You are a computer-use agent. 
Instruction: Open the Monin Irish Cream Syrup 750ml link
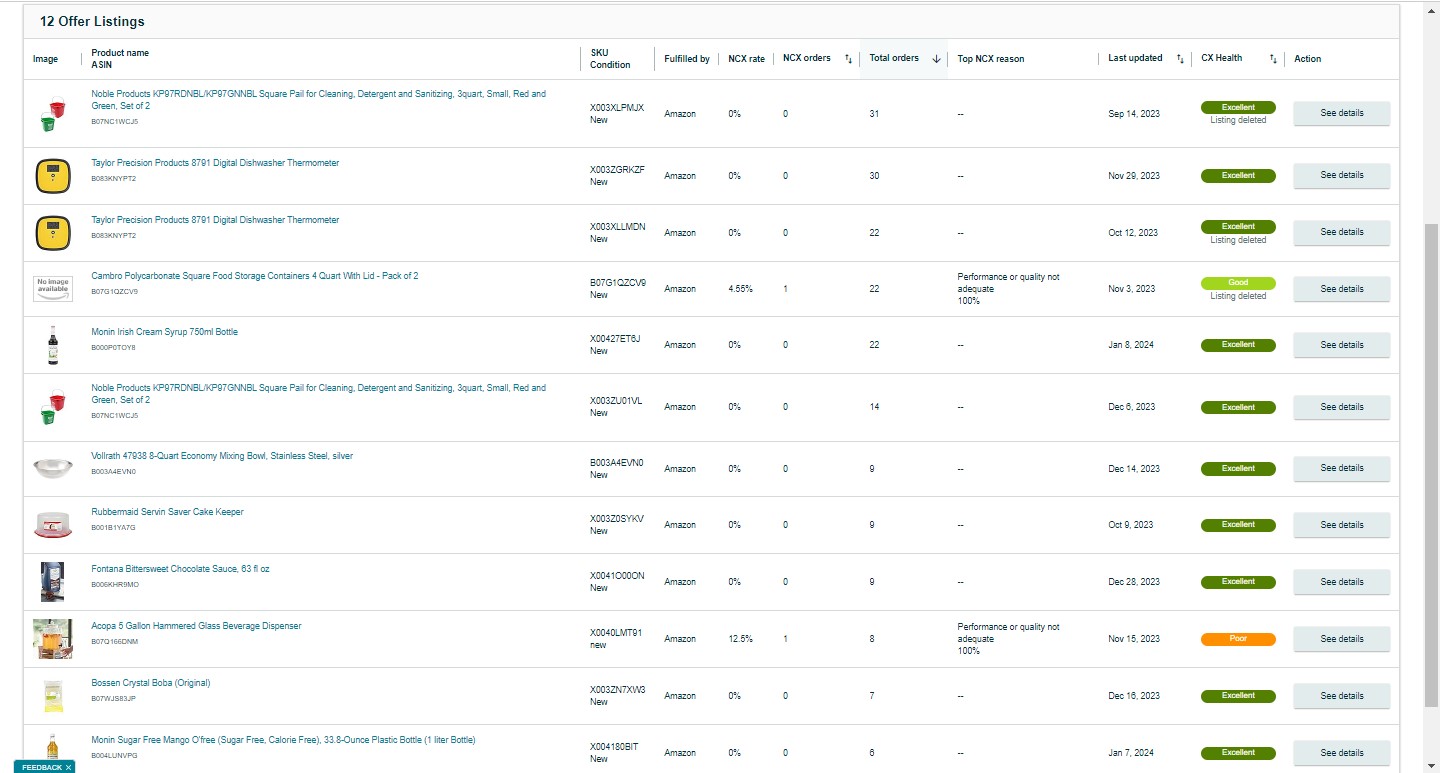[x=164, y=332]
